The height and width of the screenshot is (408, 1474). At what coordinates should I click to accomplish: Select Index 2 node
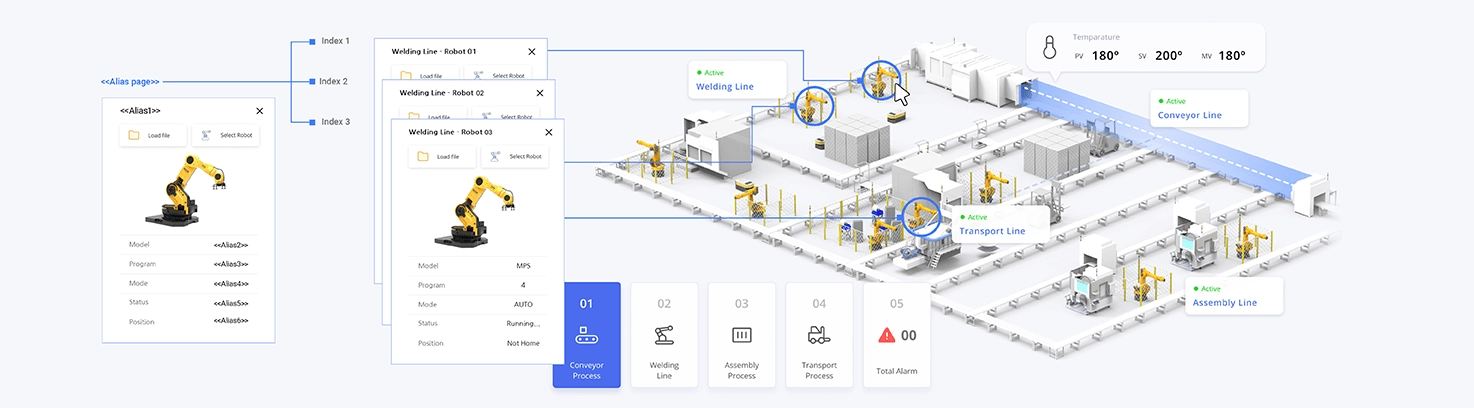click(x=311, y=81)
